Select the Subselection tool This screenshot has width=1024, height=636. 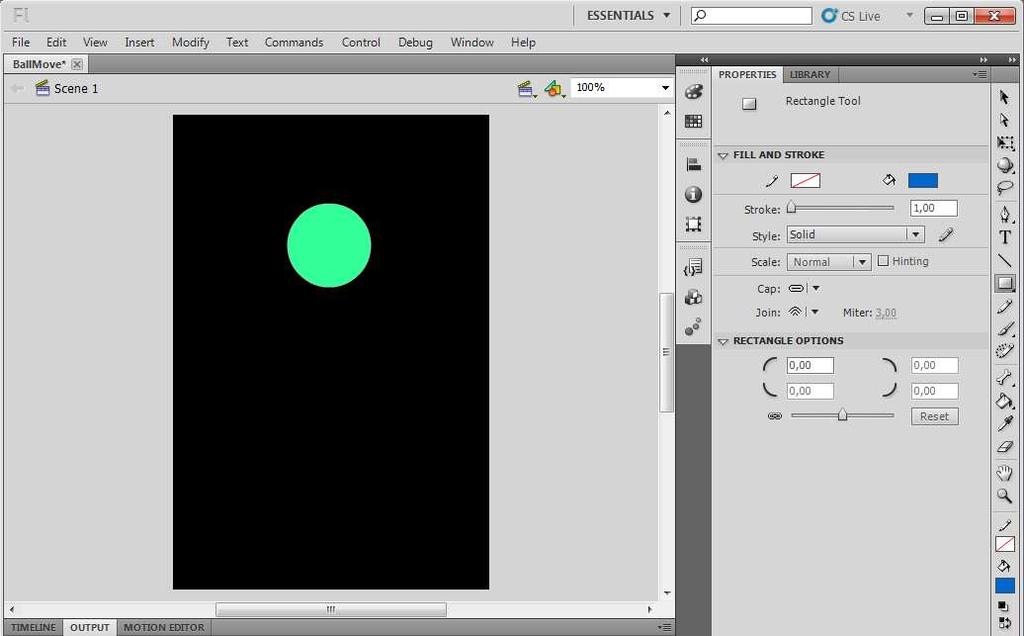click(1004, 120)
